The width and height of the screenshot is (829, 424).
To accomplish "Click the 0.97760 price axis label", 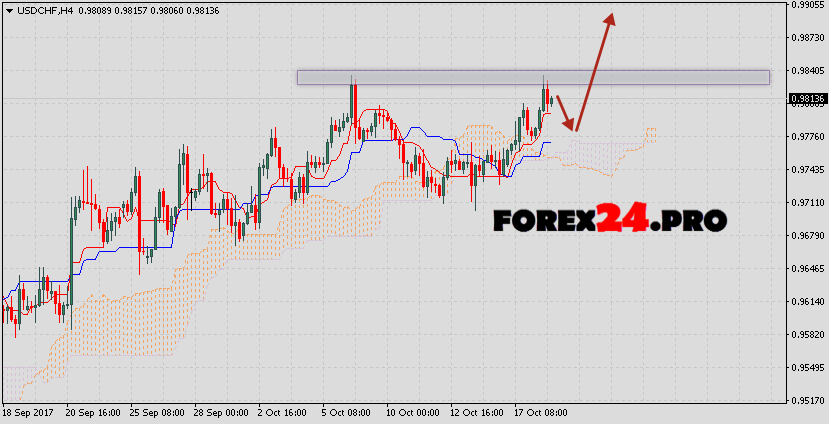I will pos(807,136).
